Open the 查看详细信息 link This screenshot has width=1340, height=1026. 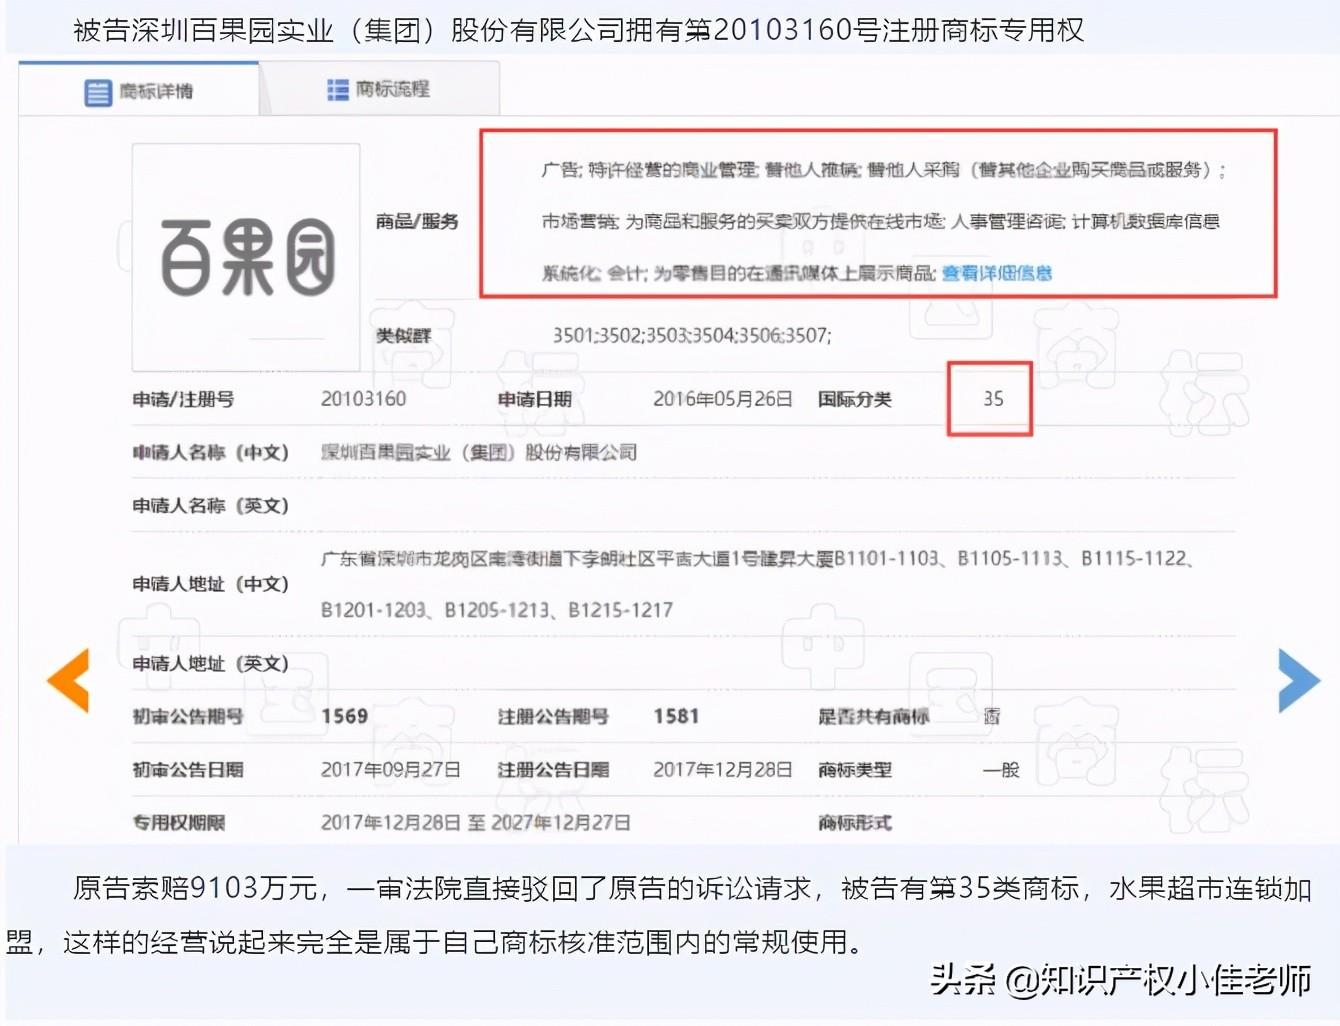996,273
